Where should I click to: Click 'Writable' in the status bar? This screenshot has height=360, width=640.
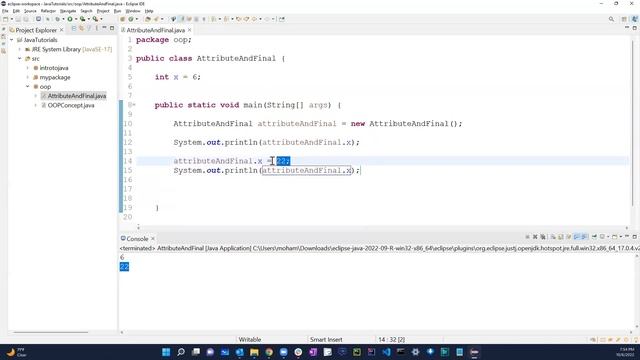click(x=249, y=340)
